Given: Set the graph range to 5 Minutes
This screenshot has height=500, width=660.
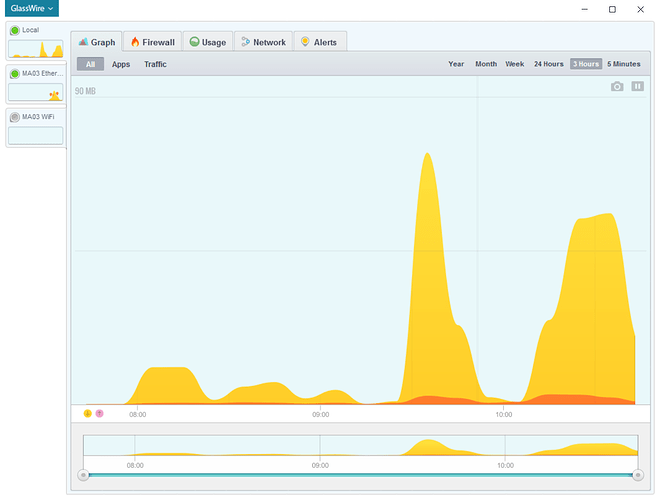Looking at the screenshot, I should tap(623, 64).
